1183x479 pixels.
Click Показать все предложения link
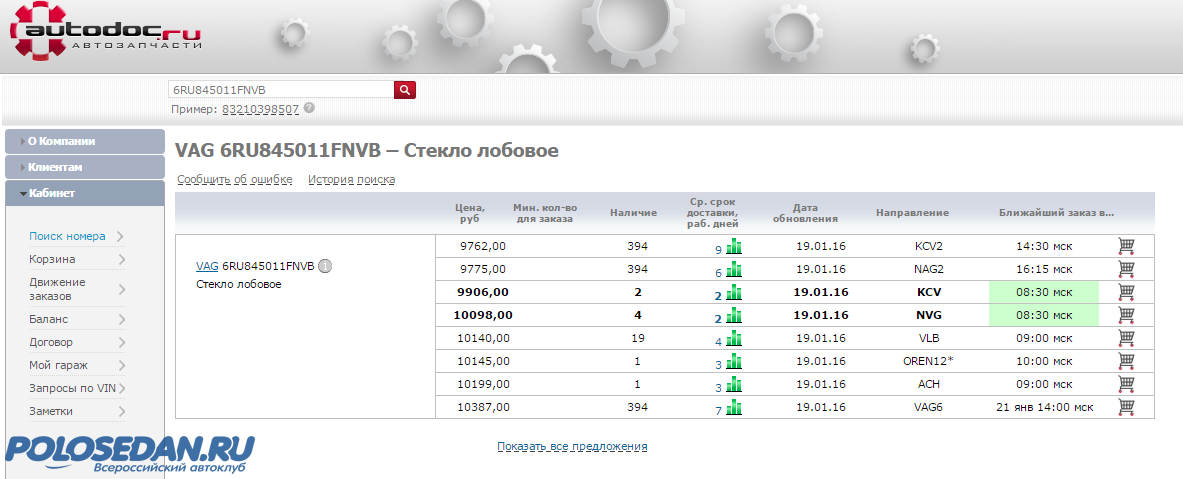[x=572, y=446]
